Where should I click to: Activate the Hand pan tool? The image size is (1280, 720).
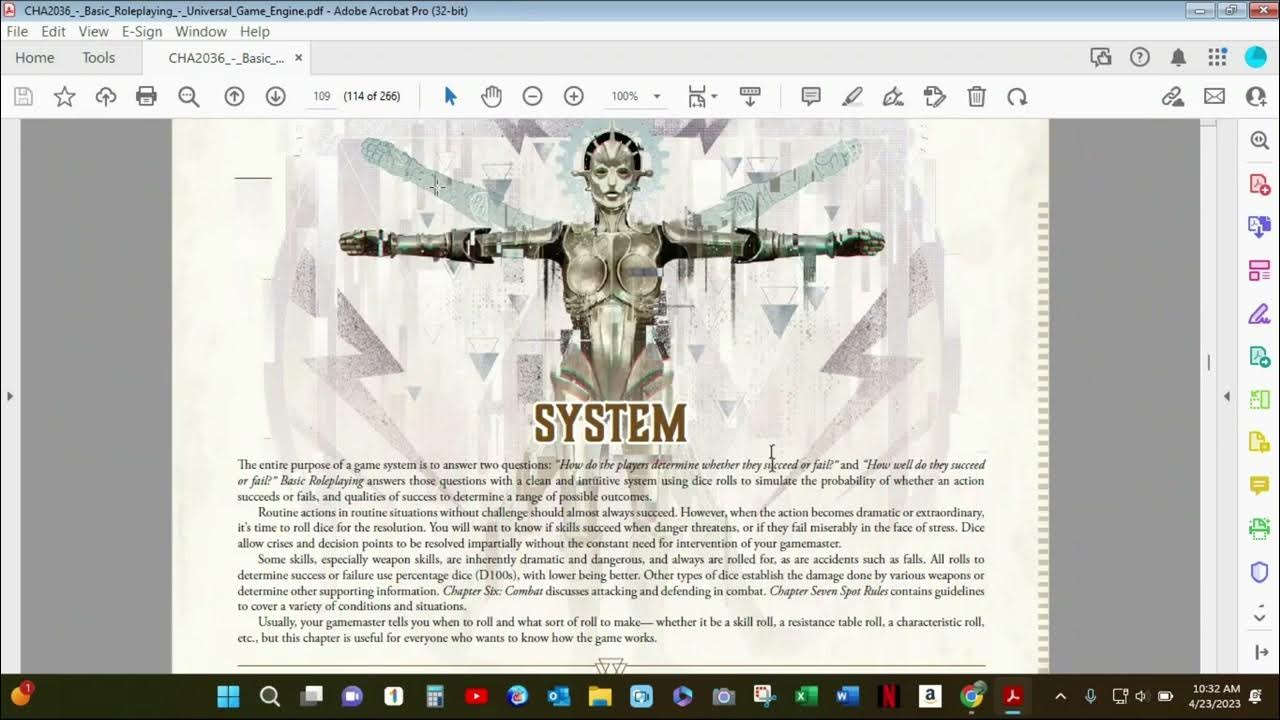point(491,96)
